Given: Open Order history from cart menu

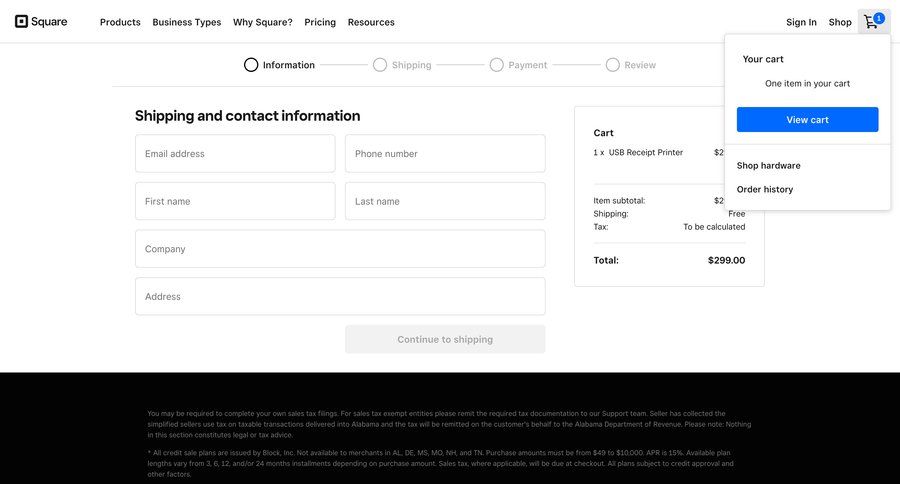Looking at the screenshot, I should (765, 190).
